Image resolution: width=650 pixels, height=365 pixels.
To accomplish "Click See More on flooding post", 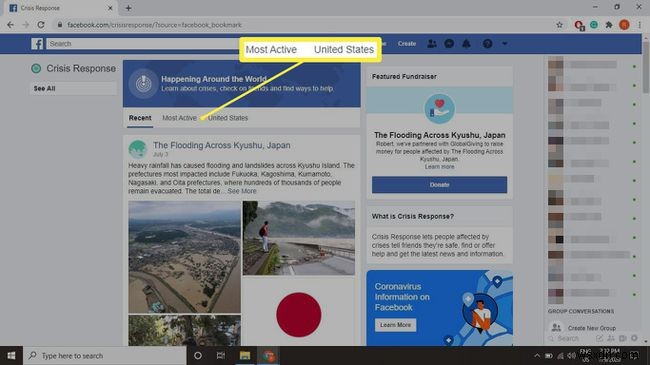I will click(x=242, y=191).
